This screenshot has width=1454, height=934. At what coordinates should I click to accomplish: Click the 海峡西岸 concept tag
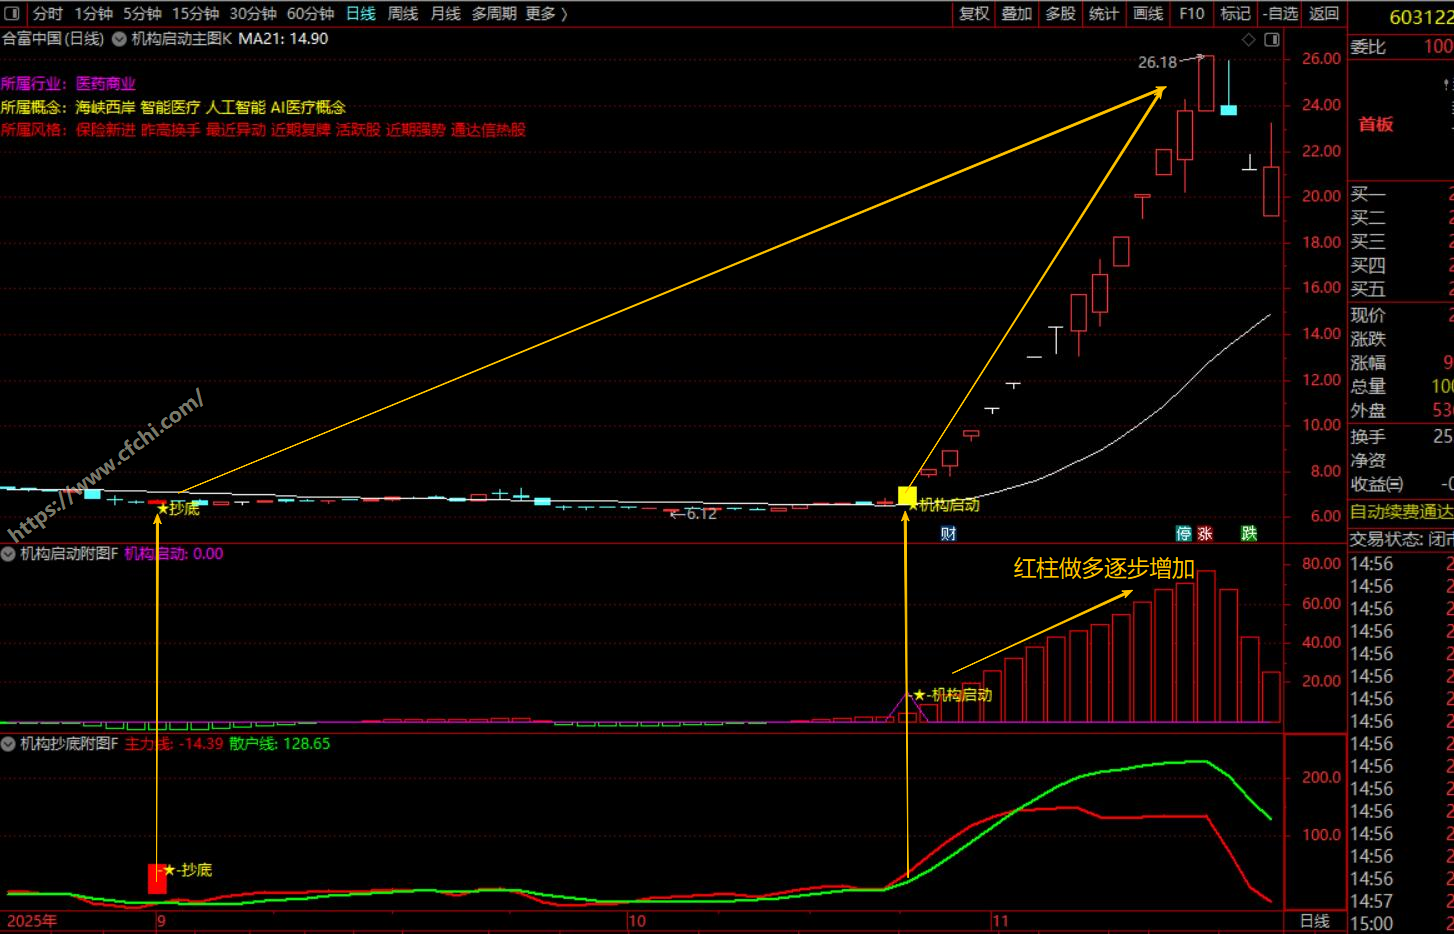pos(105,107)
